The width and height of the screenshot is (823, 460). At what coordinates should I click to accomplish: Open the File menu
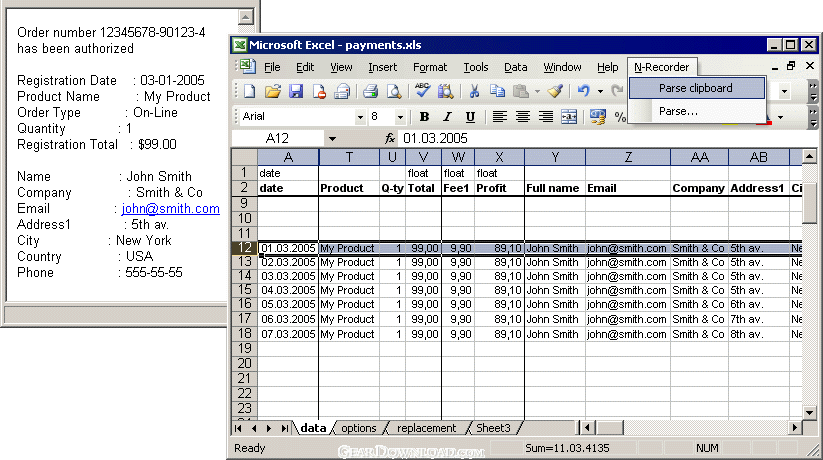coord(272,67)
